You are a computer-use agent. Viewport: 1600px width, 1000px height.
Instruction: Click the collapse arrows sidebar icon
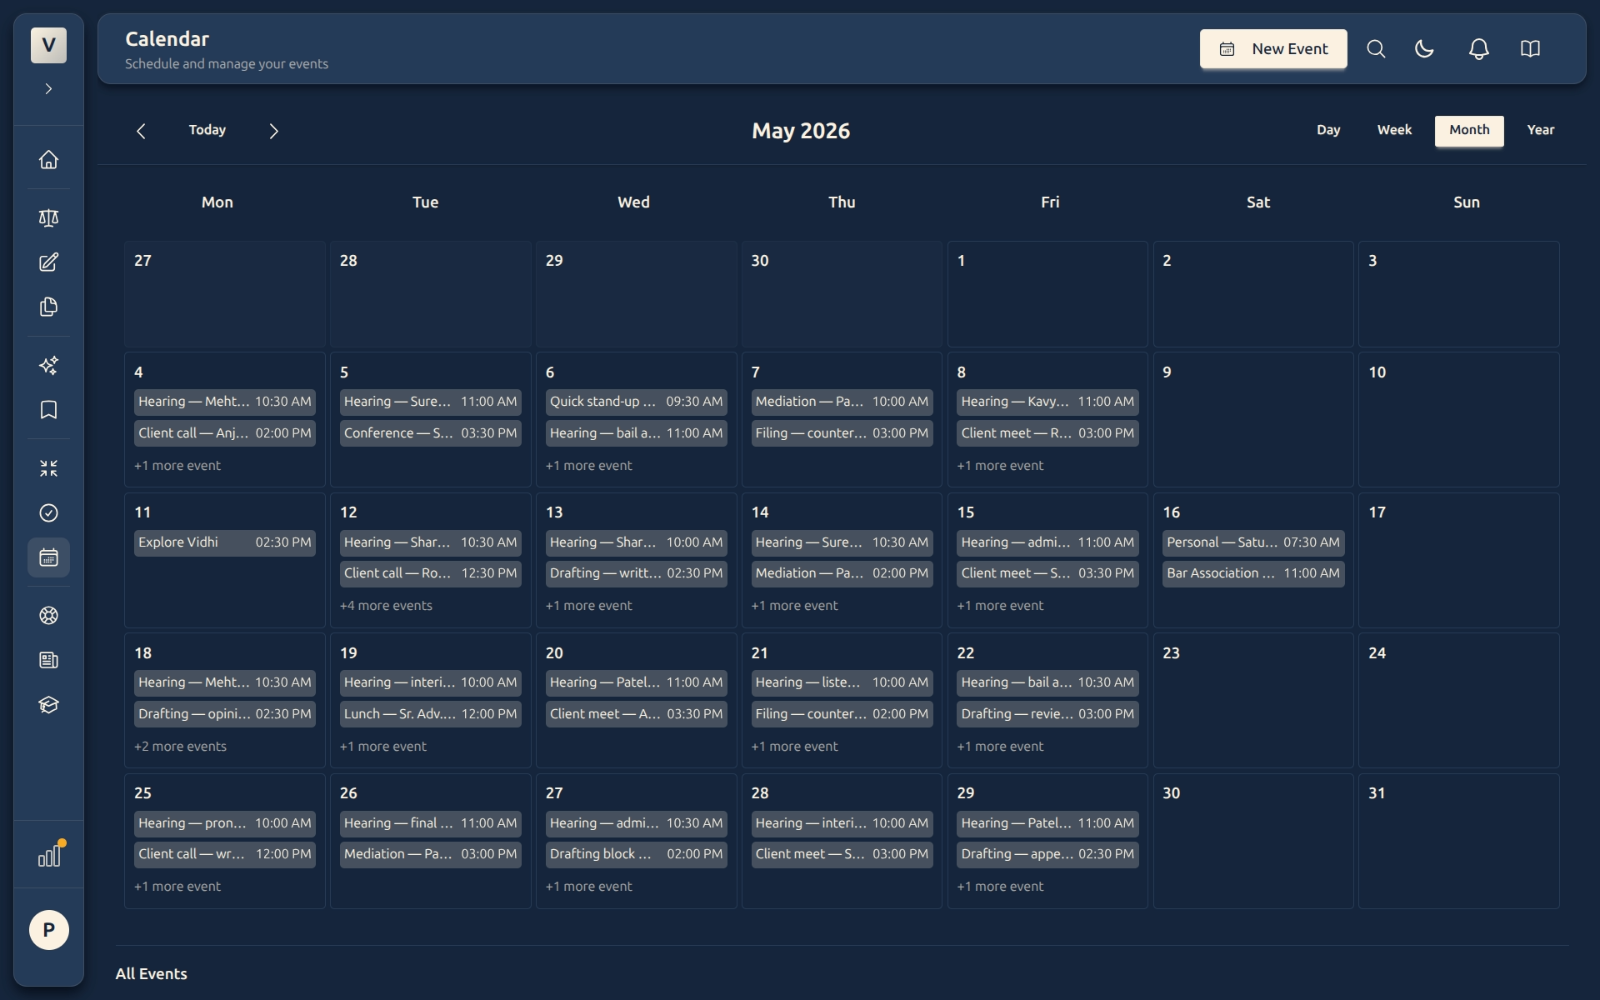click(48, 468)
